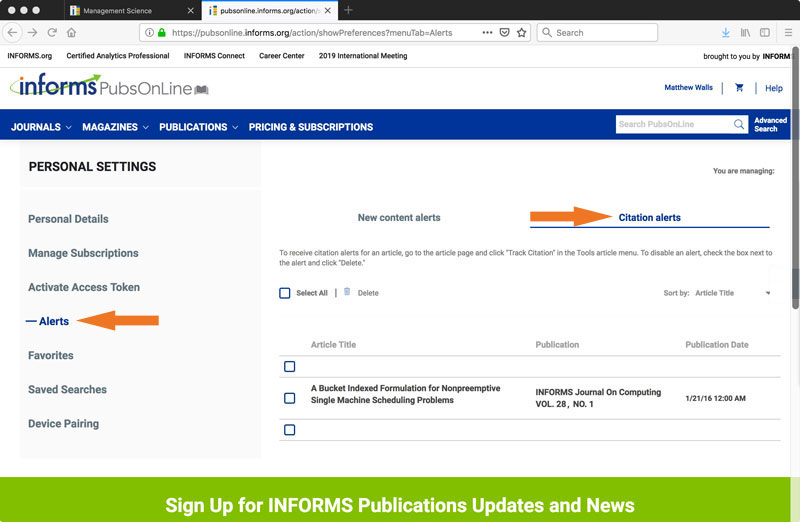Open Personal Details settings
This screenshot has width=800, height=522.
click(68, 219)
